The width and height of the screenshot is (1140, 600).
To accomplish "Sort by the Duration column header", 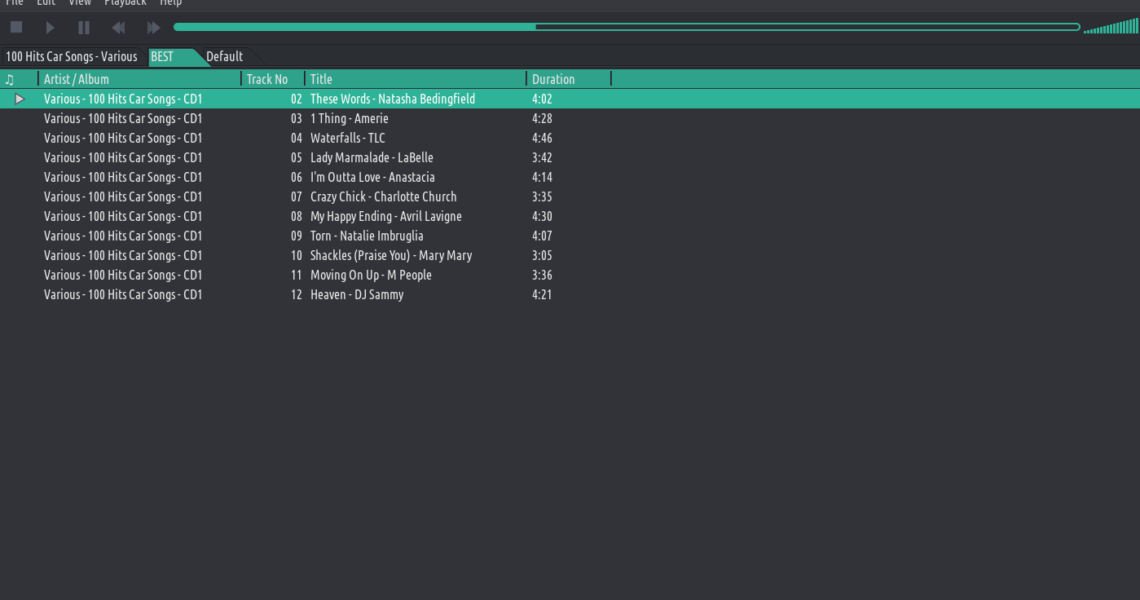I will [x=553, y=79].
